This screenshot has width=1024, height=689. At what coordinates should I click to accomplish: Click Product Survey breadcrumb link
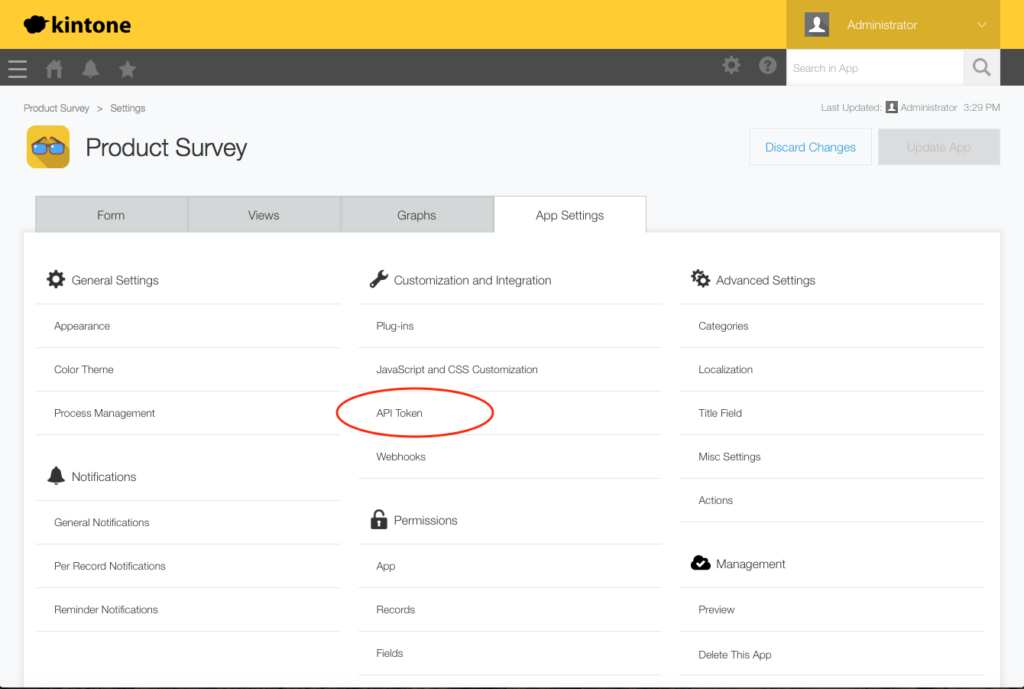(56, 108)
